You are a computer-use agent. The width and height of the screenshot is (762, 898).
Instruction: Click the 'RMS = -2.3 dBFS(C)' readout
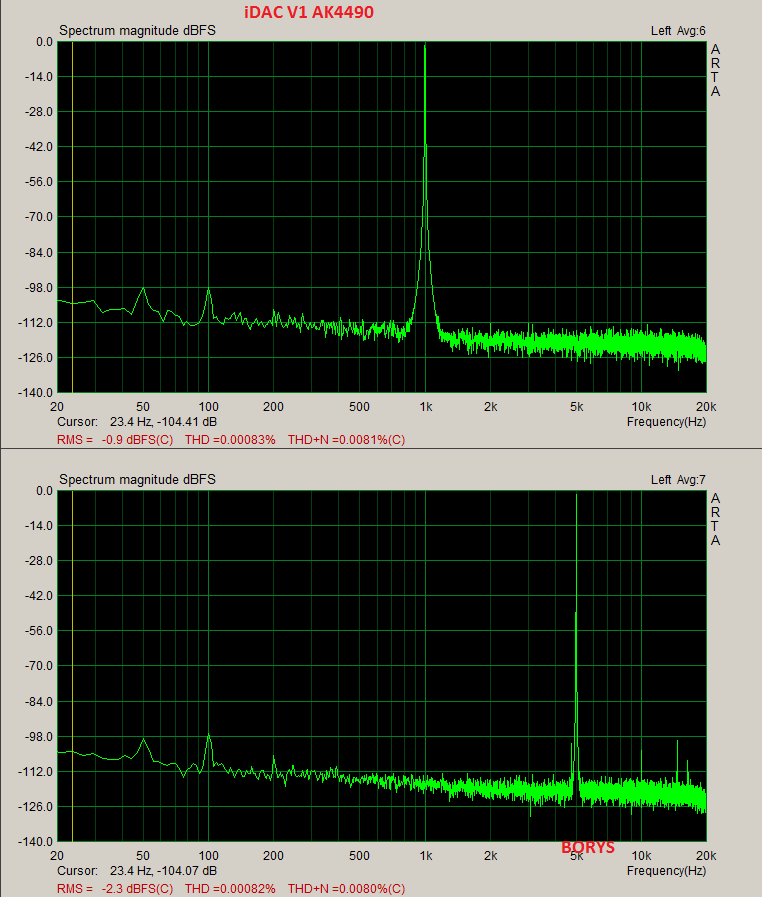click(115, 889)
